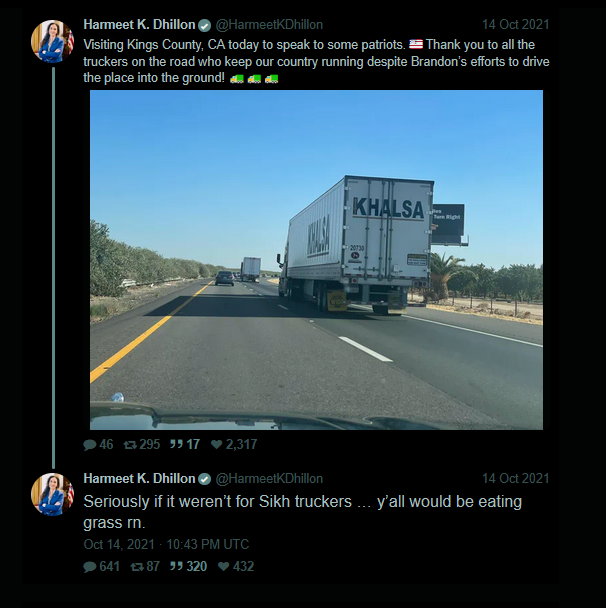
Task: Open the avatar on the Kings County tweet
Action: point(52,41)
